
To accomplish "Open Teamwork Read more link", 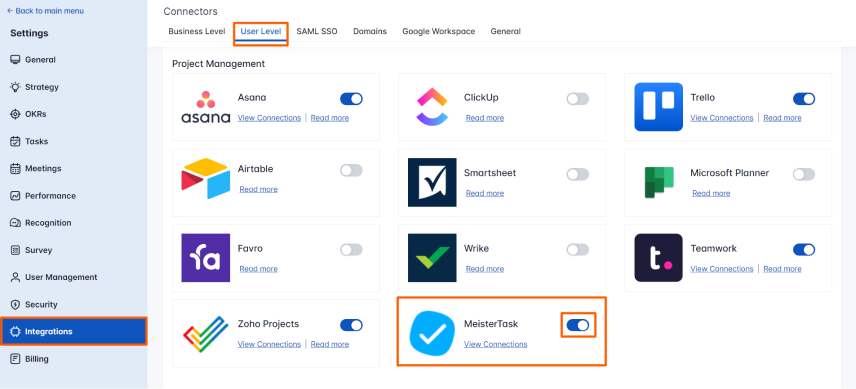I will coord(782,269).
